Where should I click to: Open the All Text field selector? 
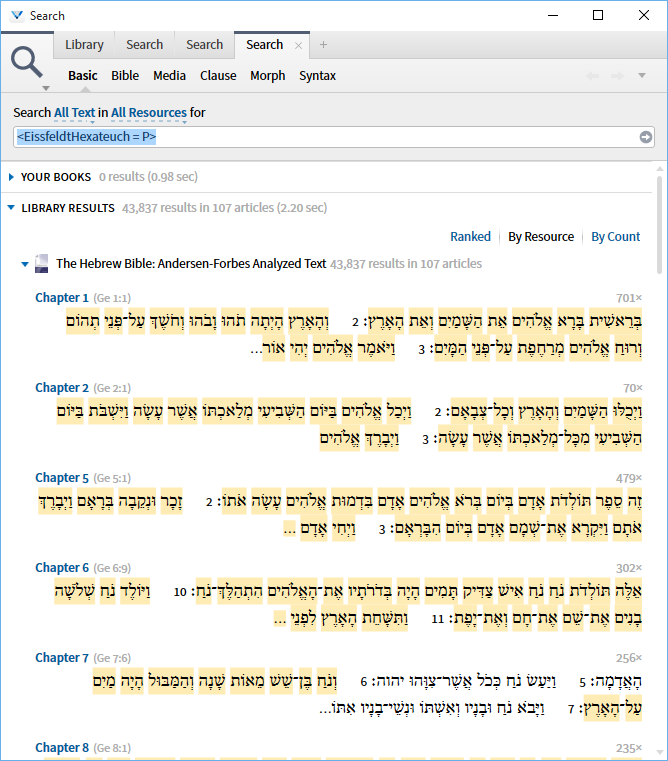pos(75,113)
